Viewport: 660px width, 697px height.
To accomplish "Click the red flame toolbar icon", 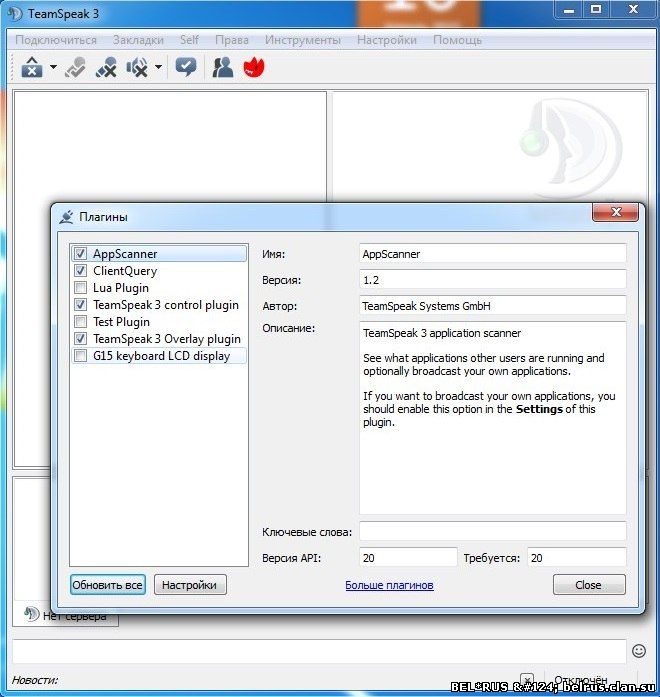I will (254, 68).
